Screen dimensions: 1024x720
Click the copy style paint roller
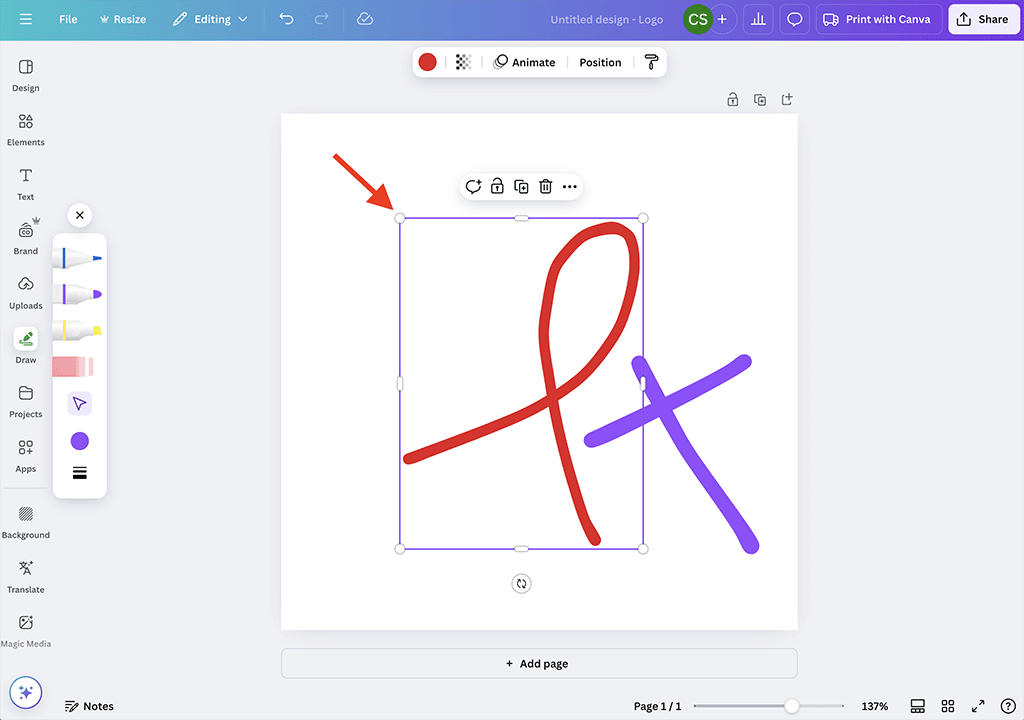click(651, 62)
